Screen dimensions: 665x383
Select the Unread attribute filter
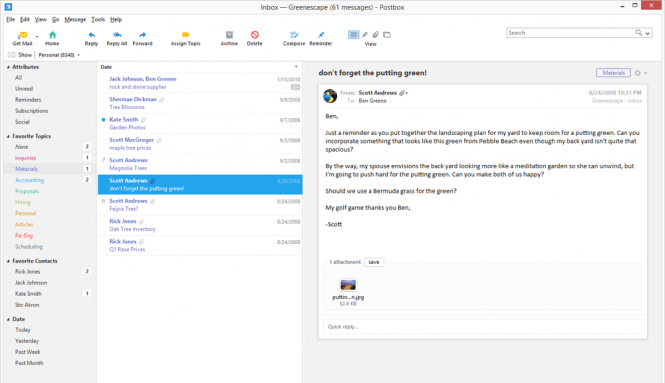[24, 89]
